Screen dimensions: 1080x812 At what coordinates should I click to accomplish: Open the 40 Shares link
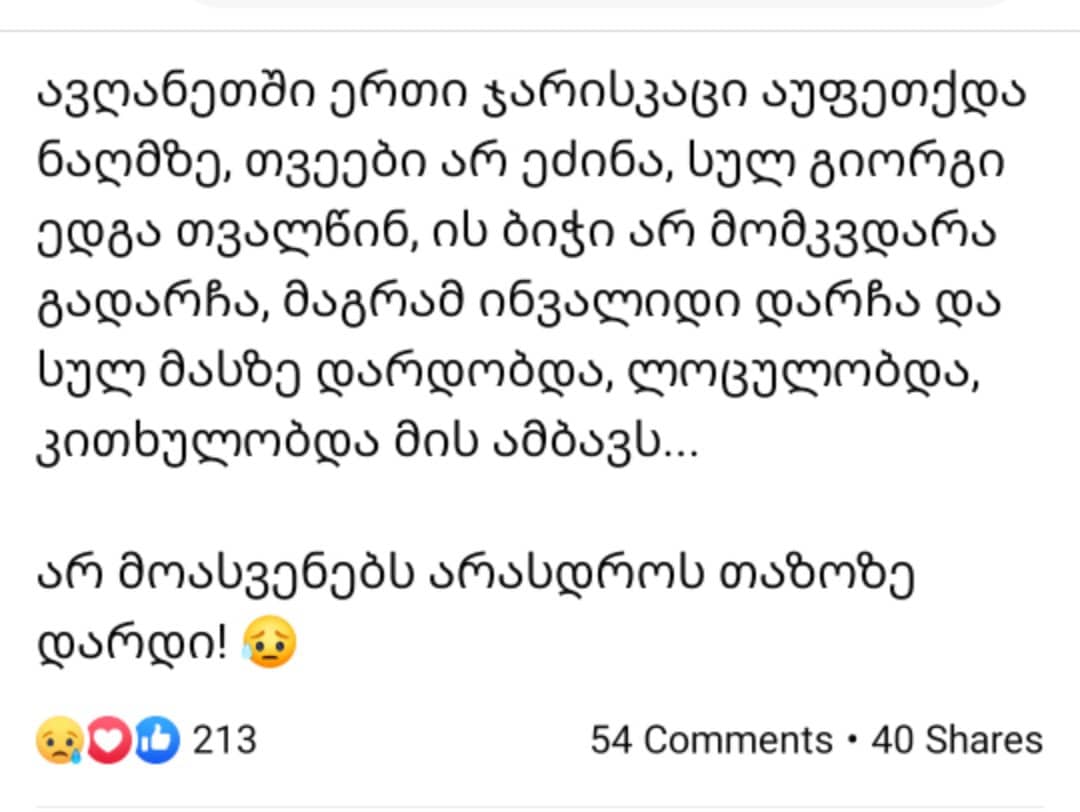(x=957, y=740)
